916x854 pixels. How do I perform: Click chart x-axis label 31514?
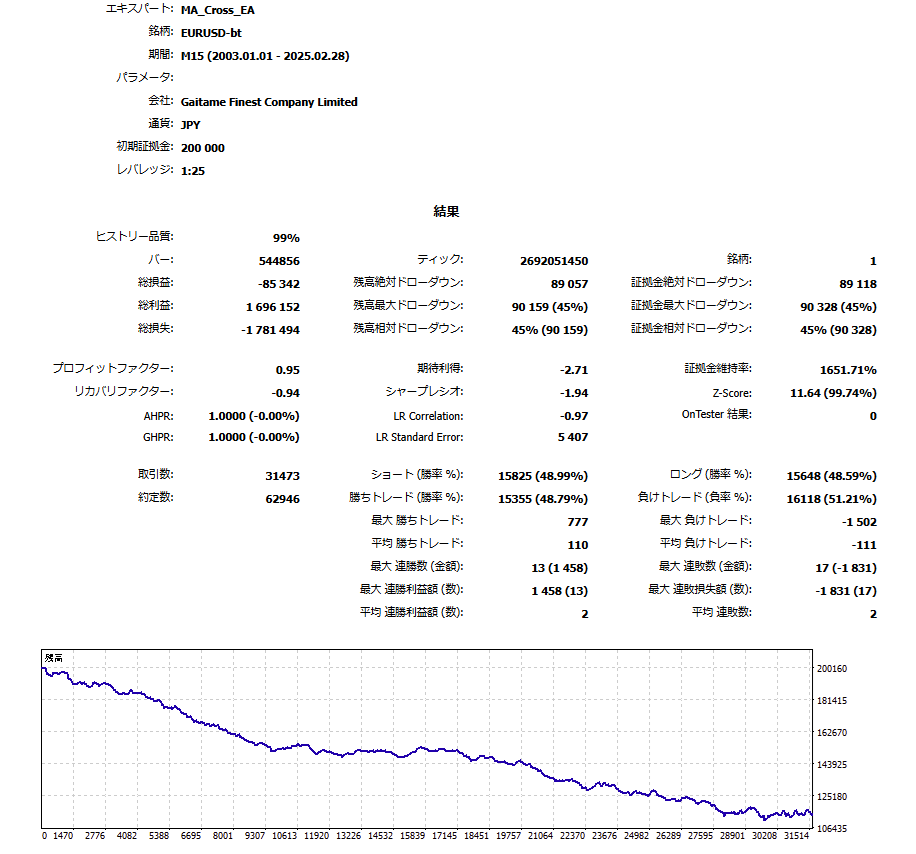796,836
